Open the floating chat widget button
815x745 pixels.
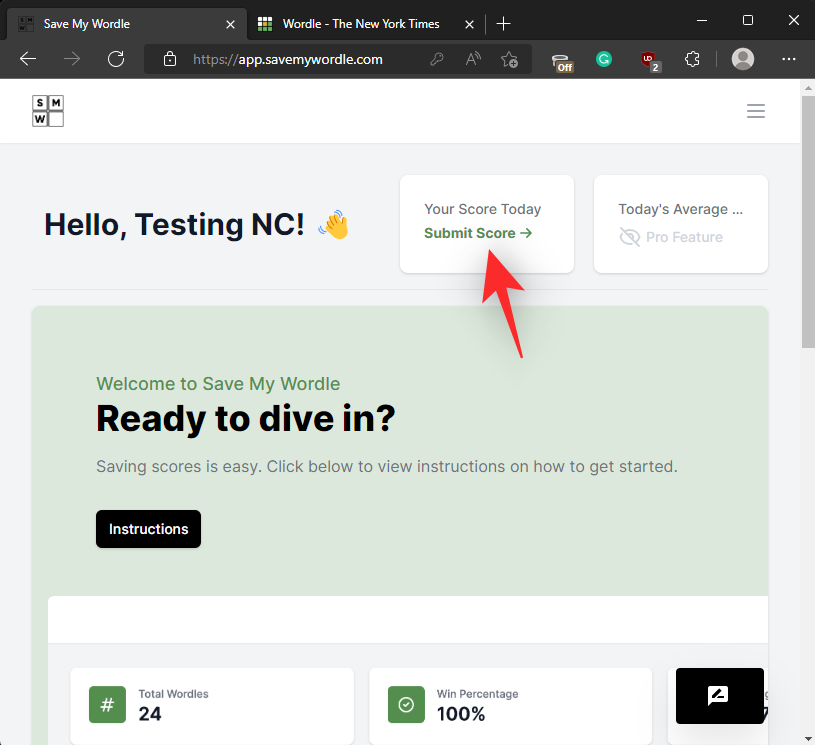coord(719,695)
